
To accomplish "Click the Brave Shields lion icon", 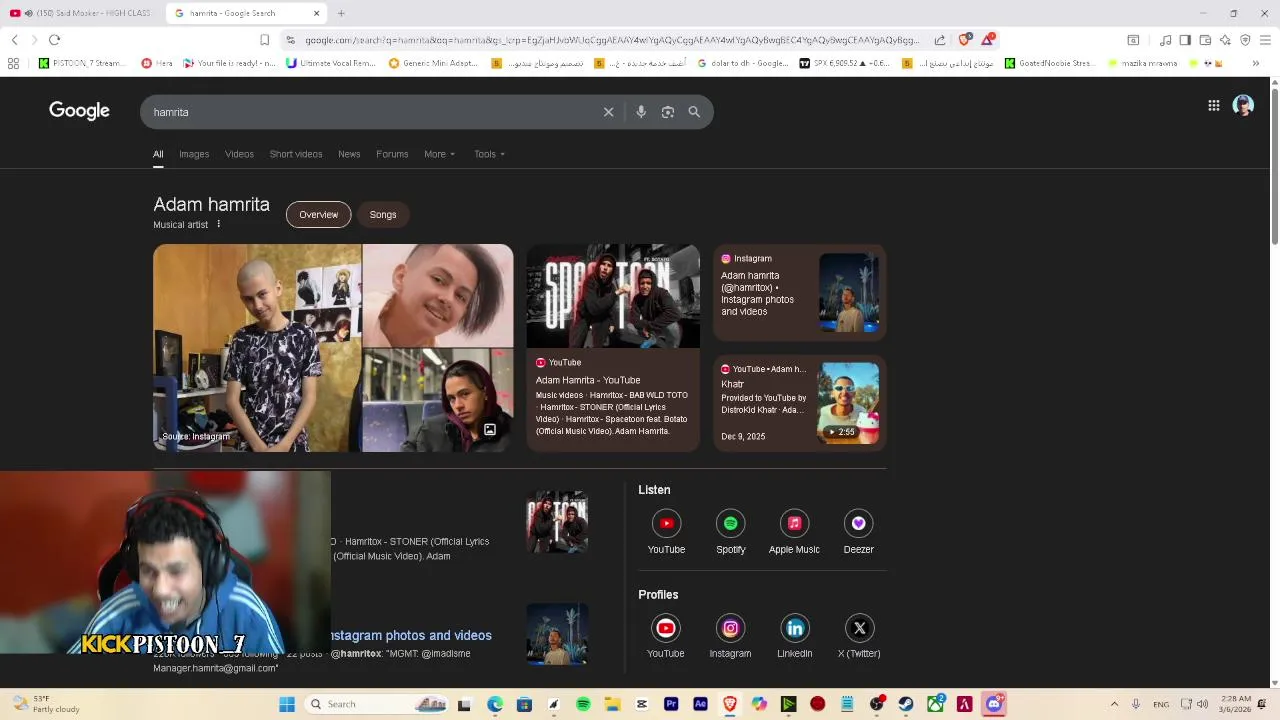I will coord(964,40).
